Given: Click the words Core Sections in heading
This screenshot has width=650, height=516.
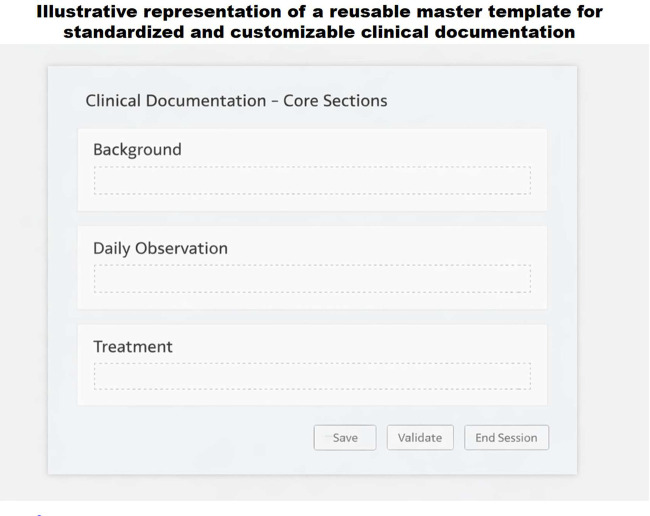Looking at the screenshot, I should (335, 101).
